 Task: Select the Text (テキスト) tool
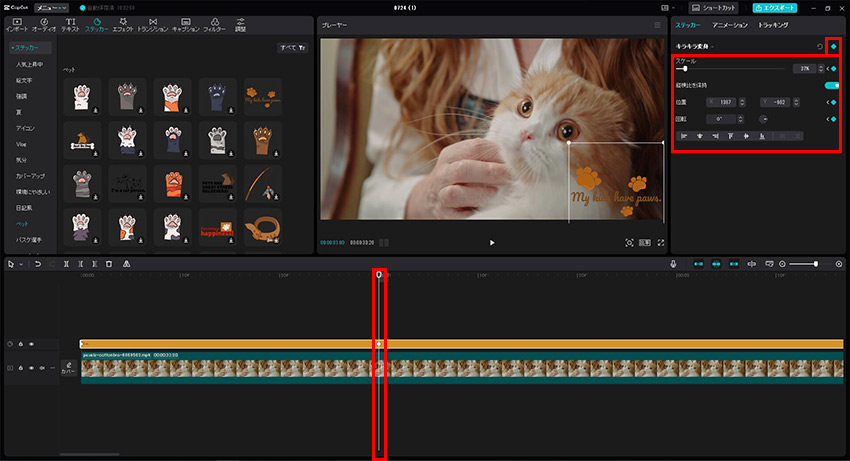71,23
